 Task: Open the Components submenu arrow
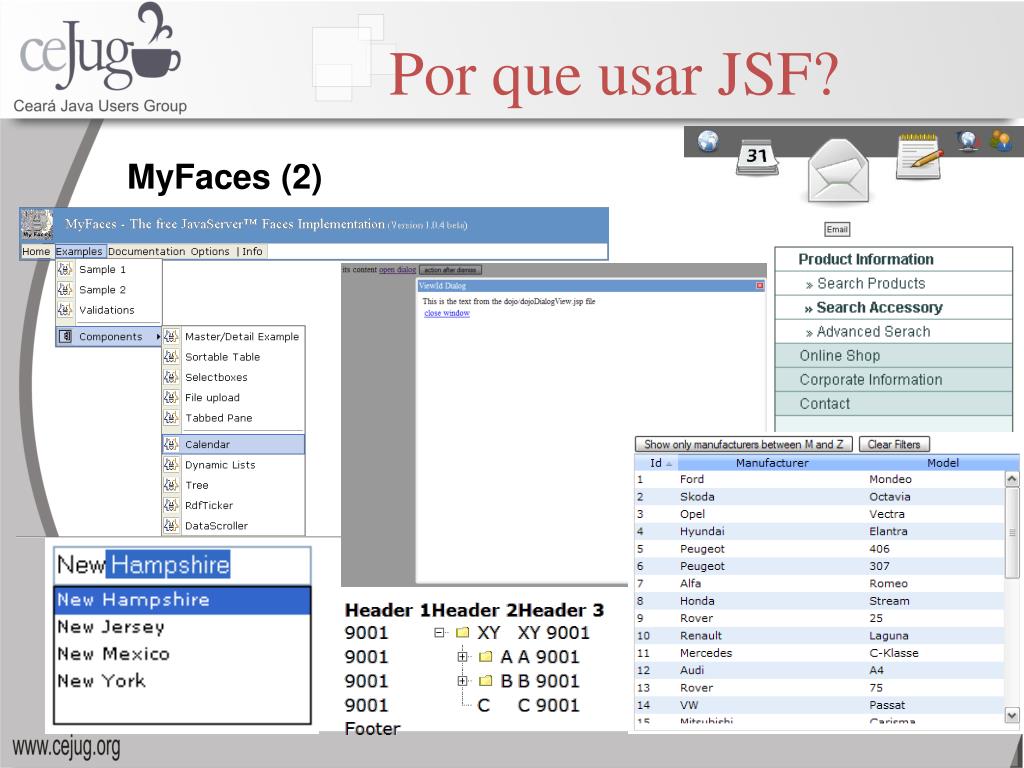[158, 336]
